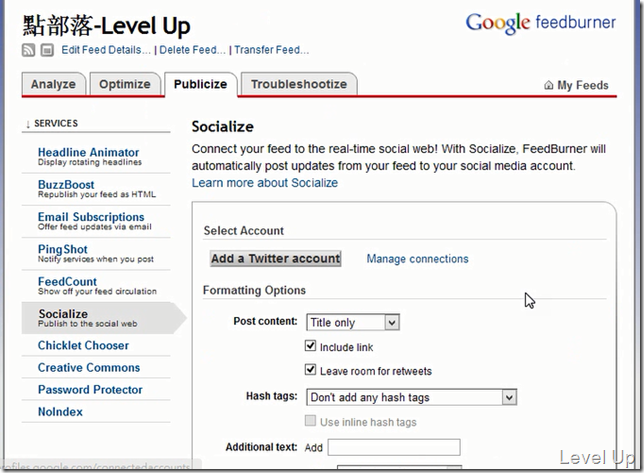This screenshot has width=644, height=473.
Task: Switch to the Analyze tab
Action: pos(53,84)
